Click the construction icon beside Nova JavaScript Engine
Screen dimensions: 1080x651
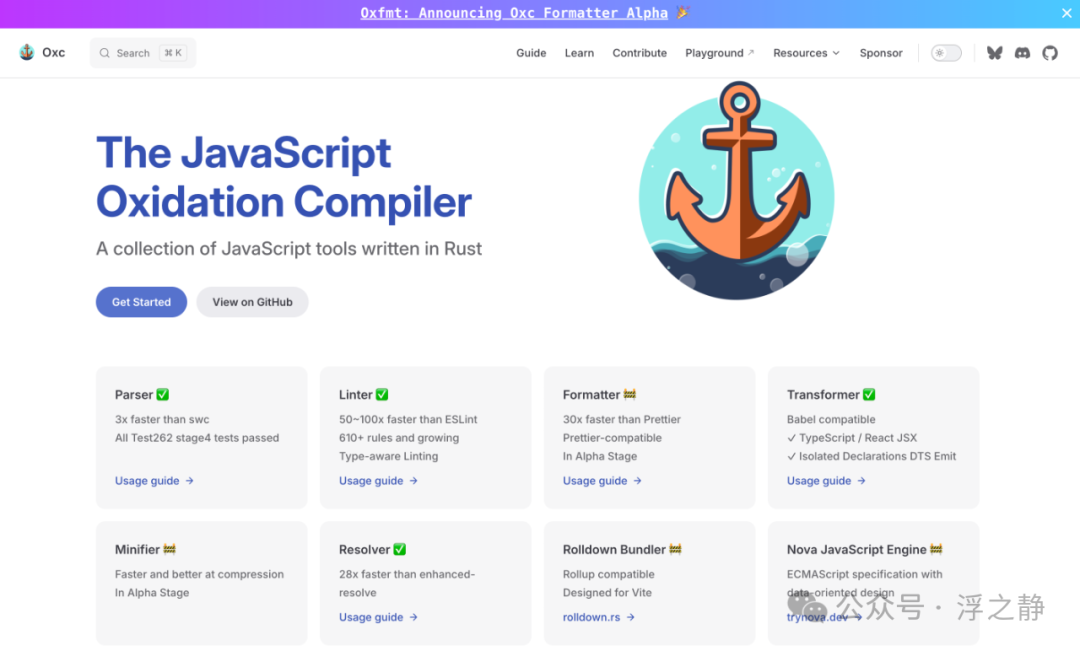click(x=936, y=549)
